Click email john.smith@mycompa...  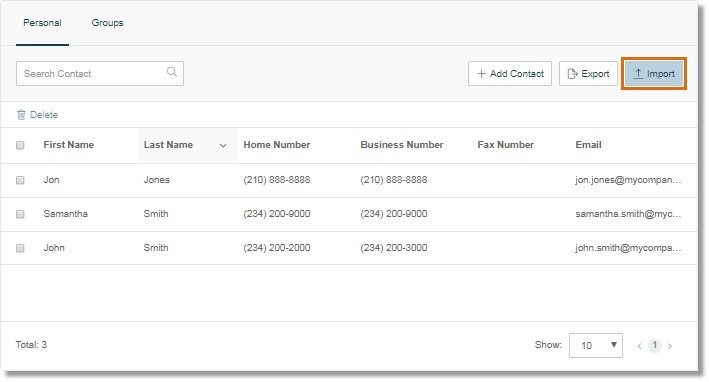tap(628, 248)
